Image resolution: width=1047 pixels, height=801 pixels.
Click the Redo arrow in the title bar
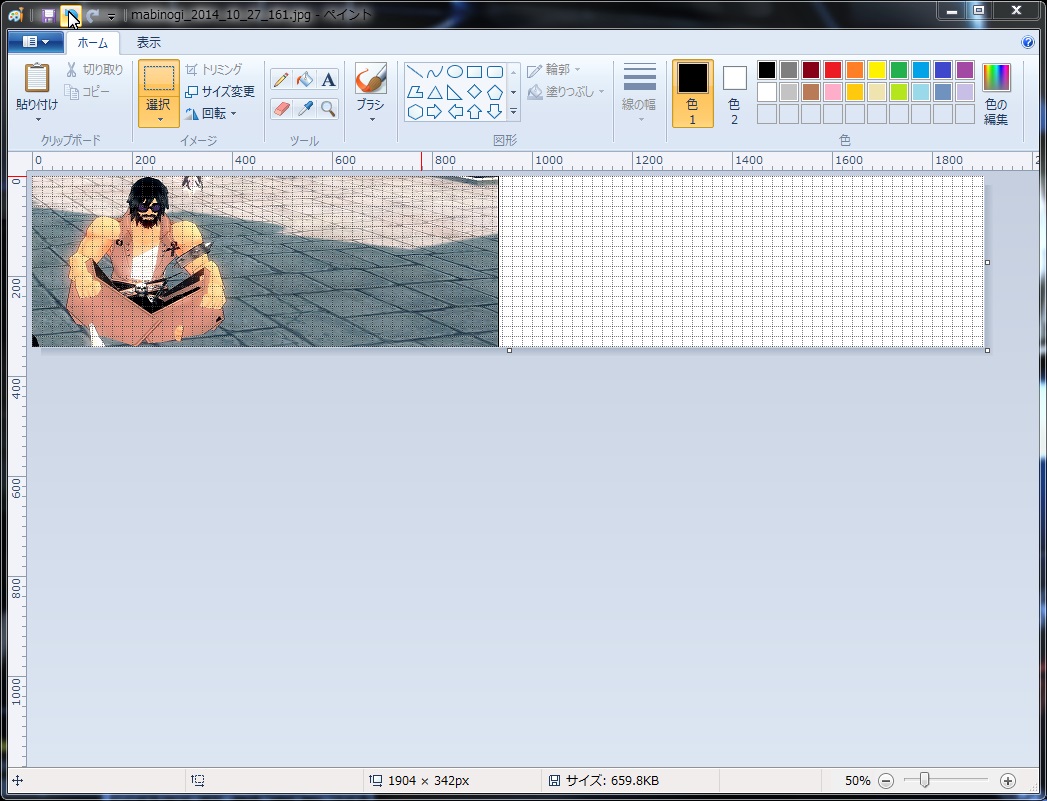(x=93, y=15)
